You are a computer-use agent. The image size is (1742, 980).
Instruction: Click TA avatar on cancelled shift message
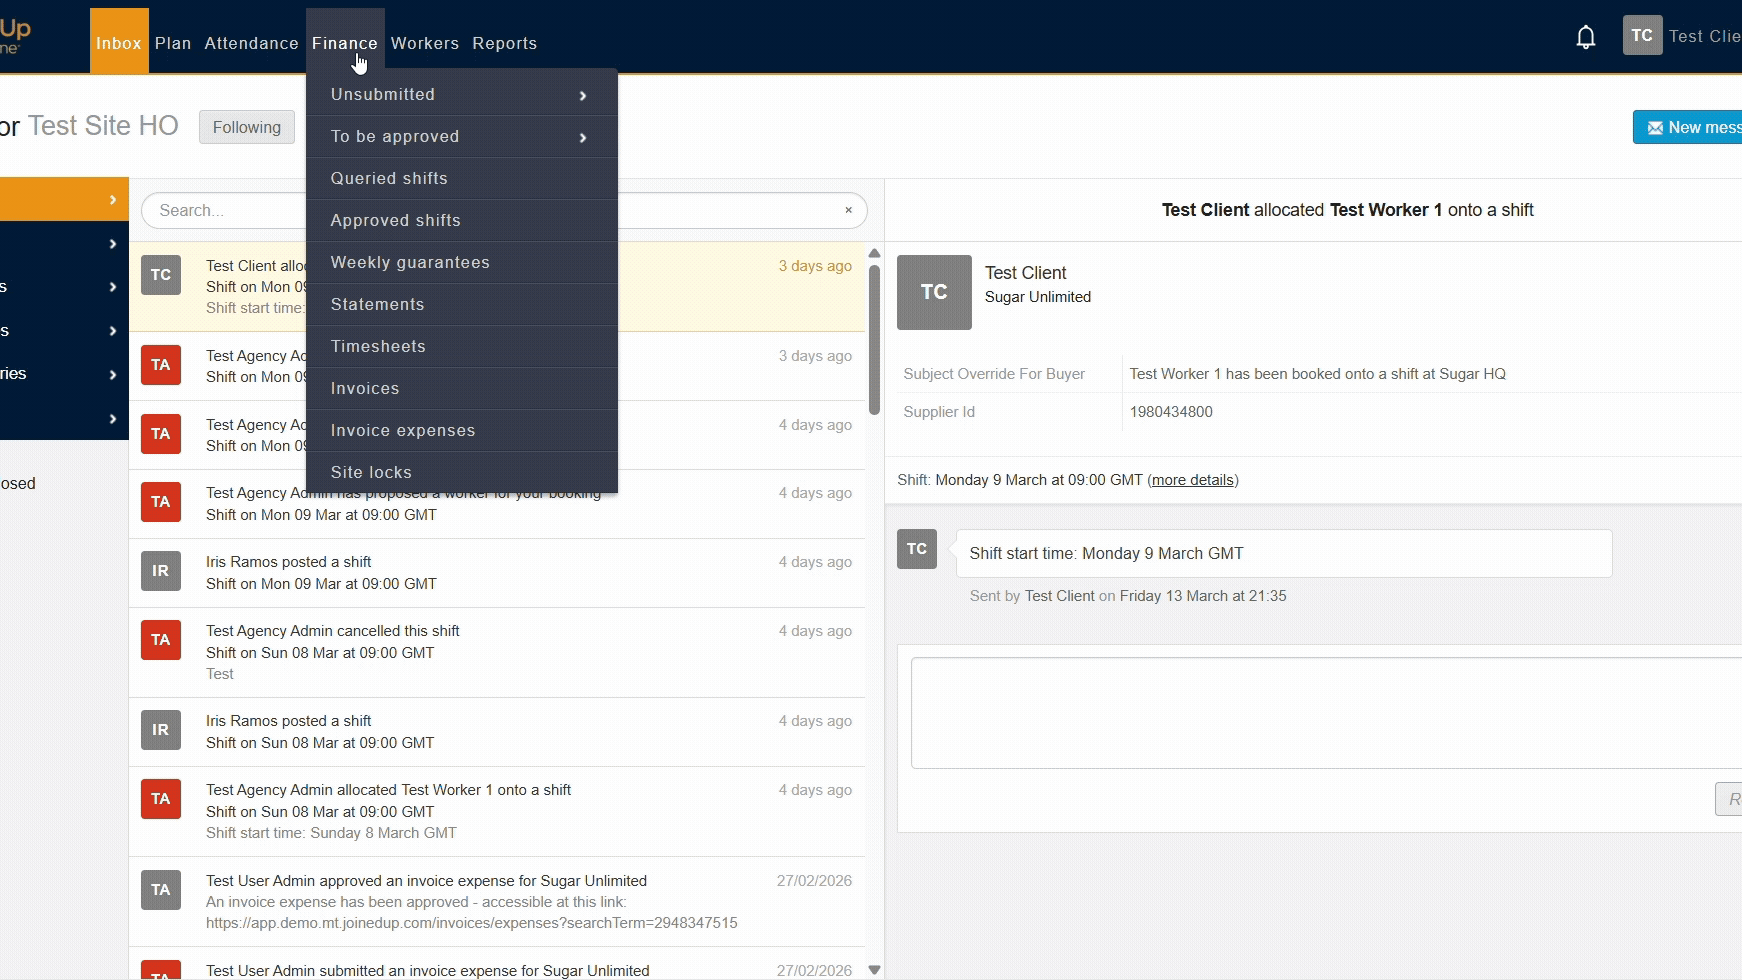pyautogui.click(x=160, y=640)
